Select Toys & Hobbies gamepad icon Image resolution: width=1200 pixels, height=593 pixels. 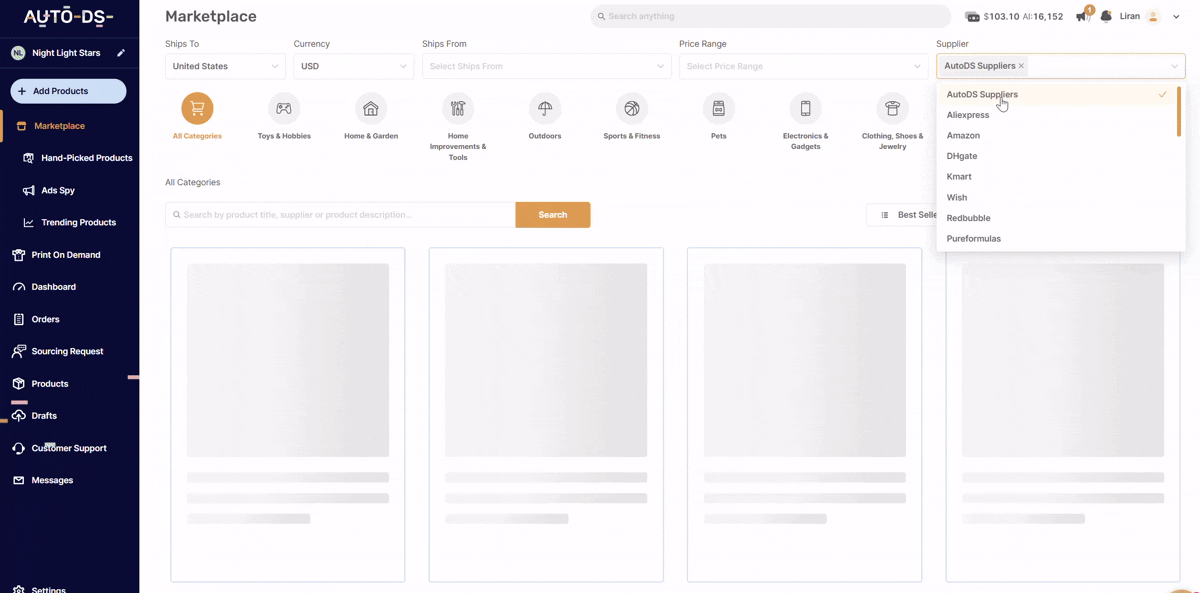[x=284, y=108]
